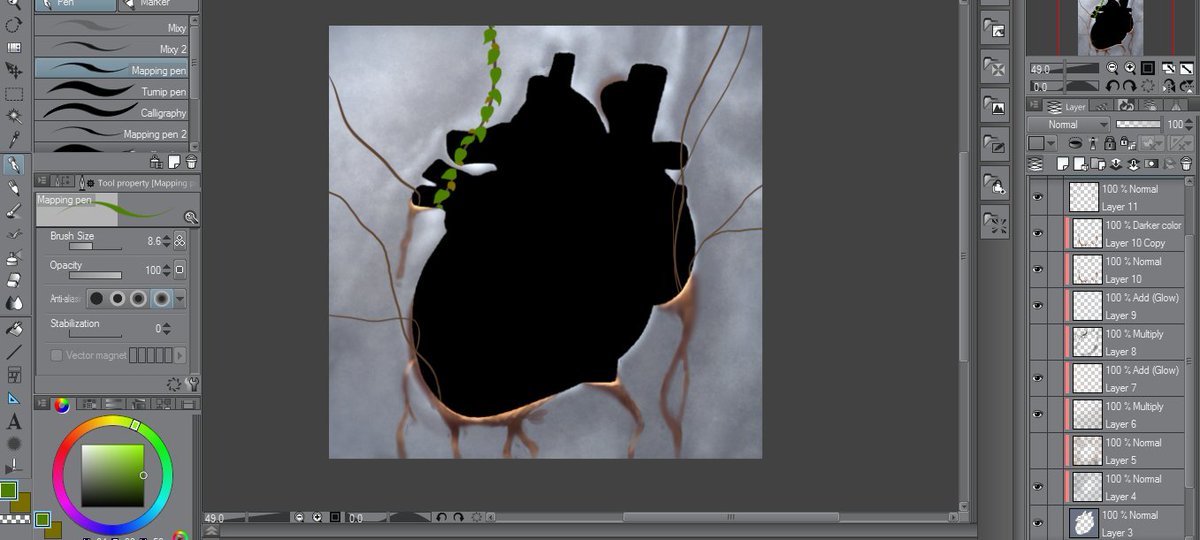The width and height of the screenshot is (1200, 540).
Task: Select the rectangular Selection marquee tool
Action: 14,94
